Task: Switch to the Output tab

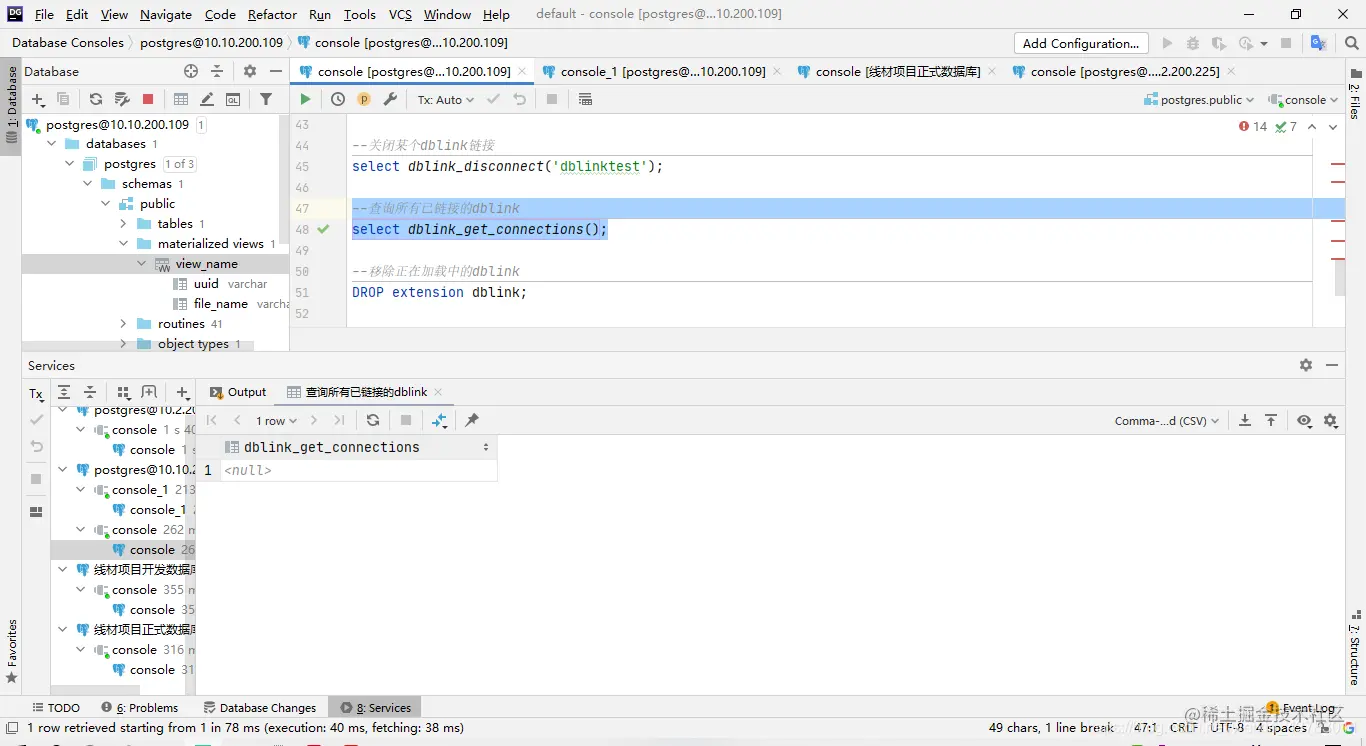Action: point(237,392)
